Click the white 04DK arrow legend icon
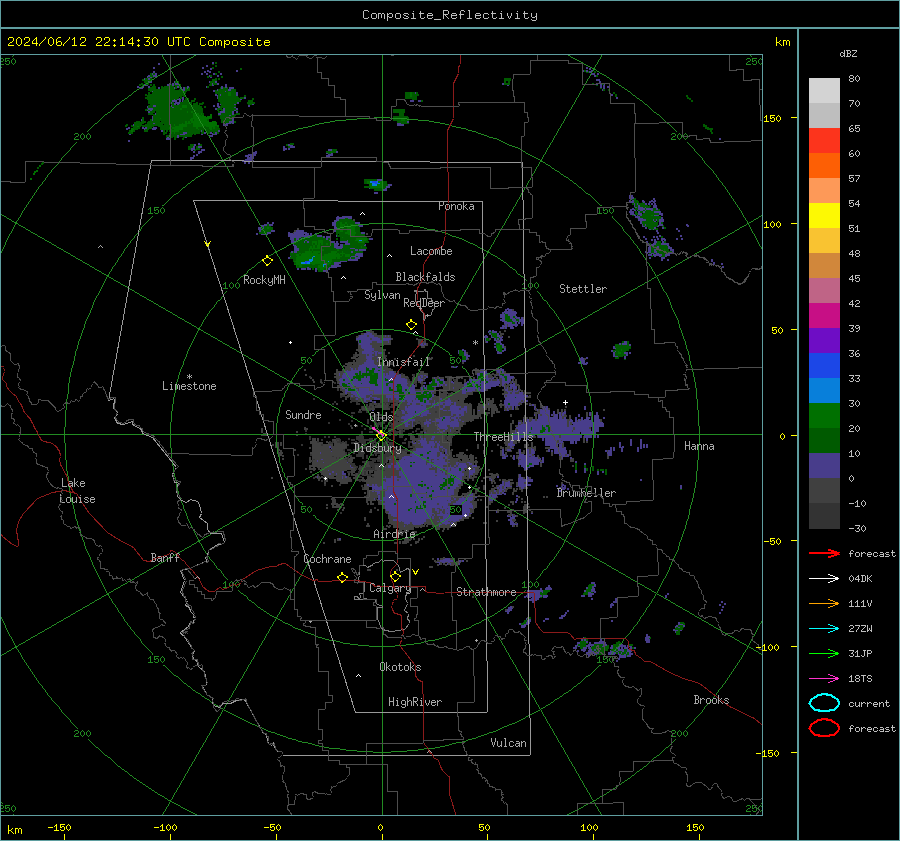900x841 pixels. pos(824,579)
